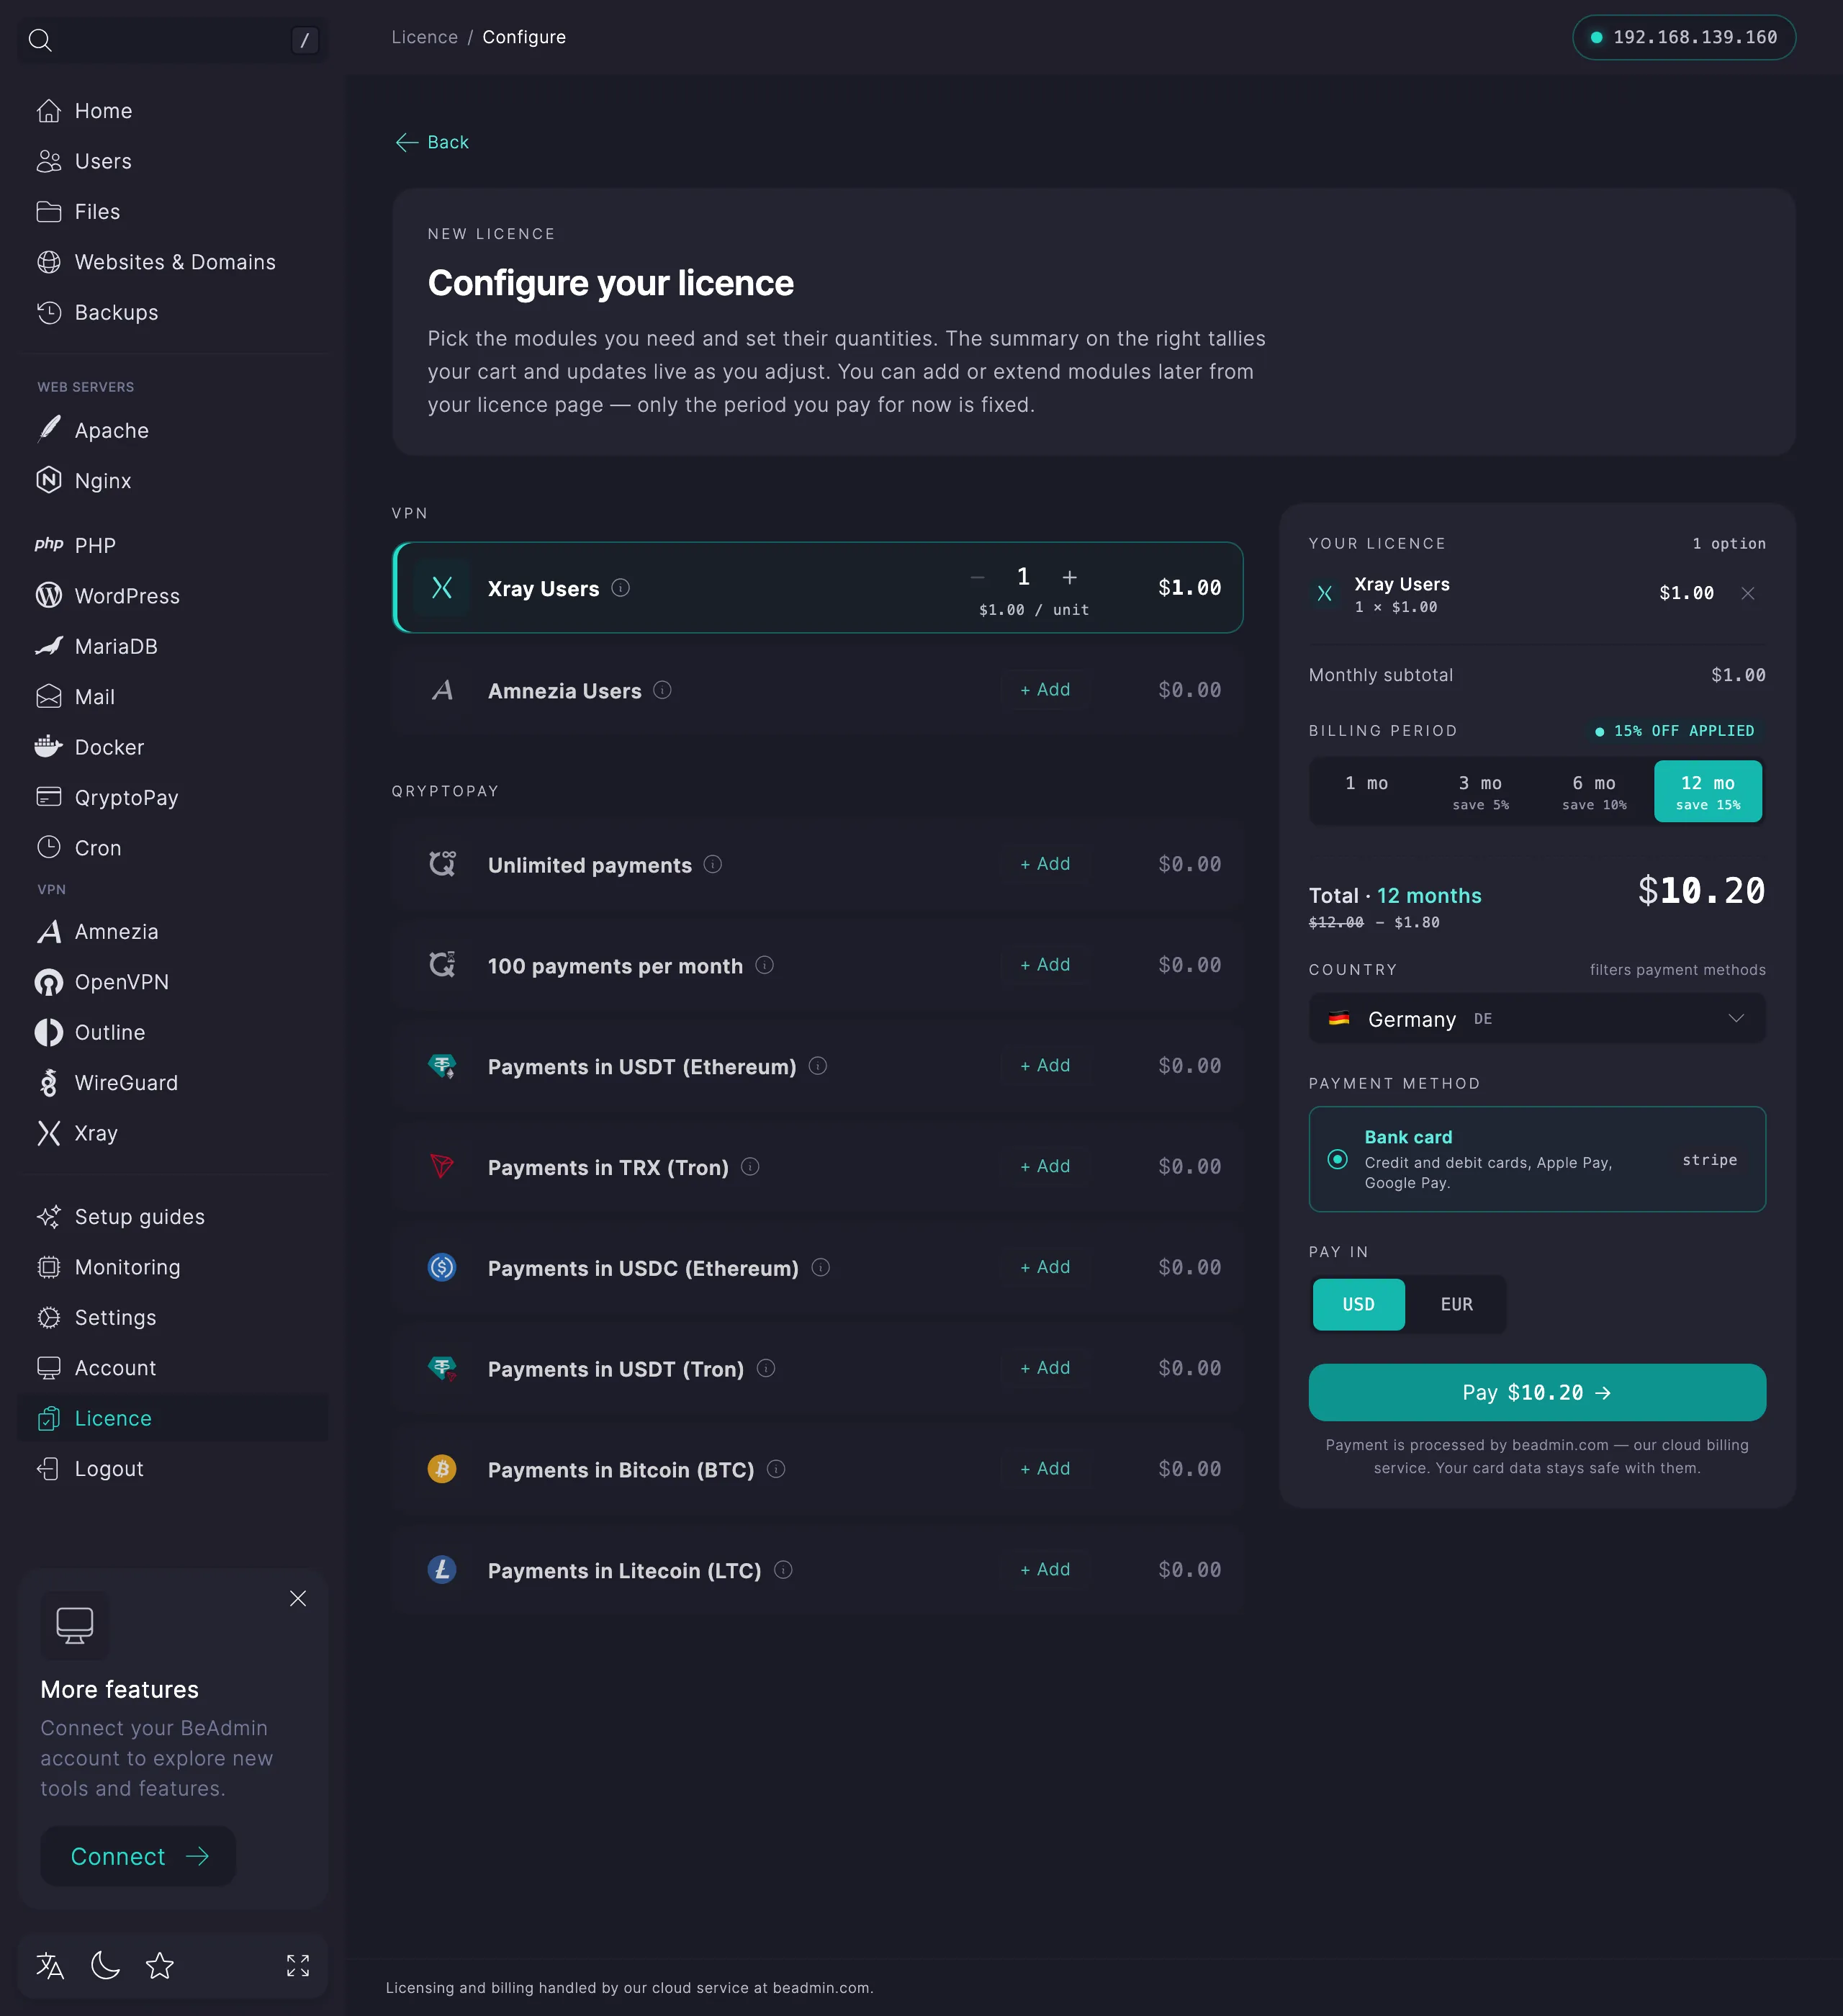Click the Xray Users module row title
Screen dimensions: 1843x2016
point(543,589)
